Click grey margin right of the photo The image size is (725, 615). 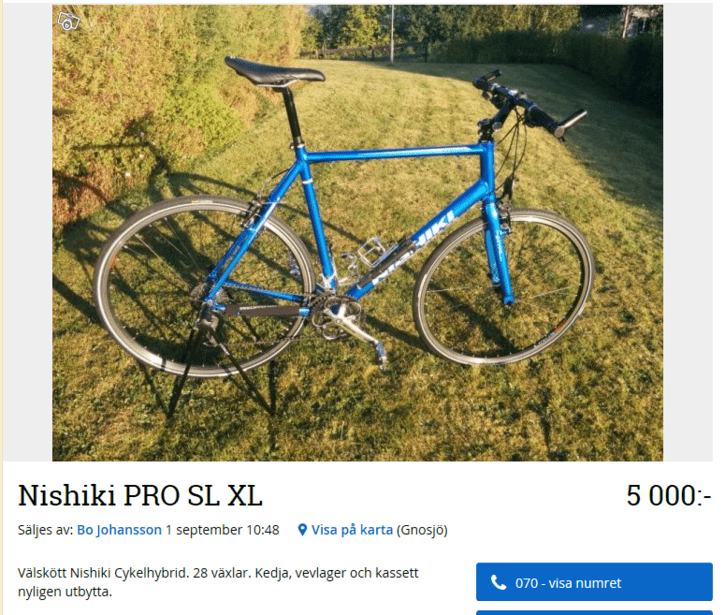click(688, 233)
